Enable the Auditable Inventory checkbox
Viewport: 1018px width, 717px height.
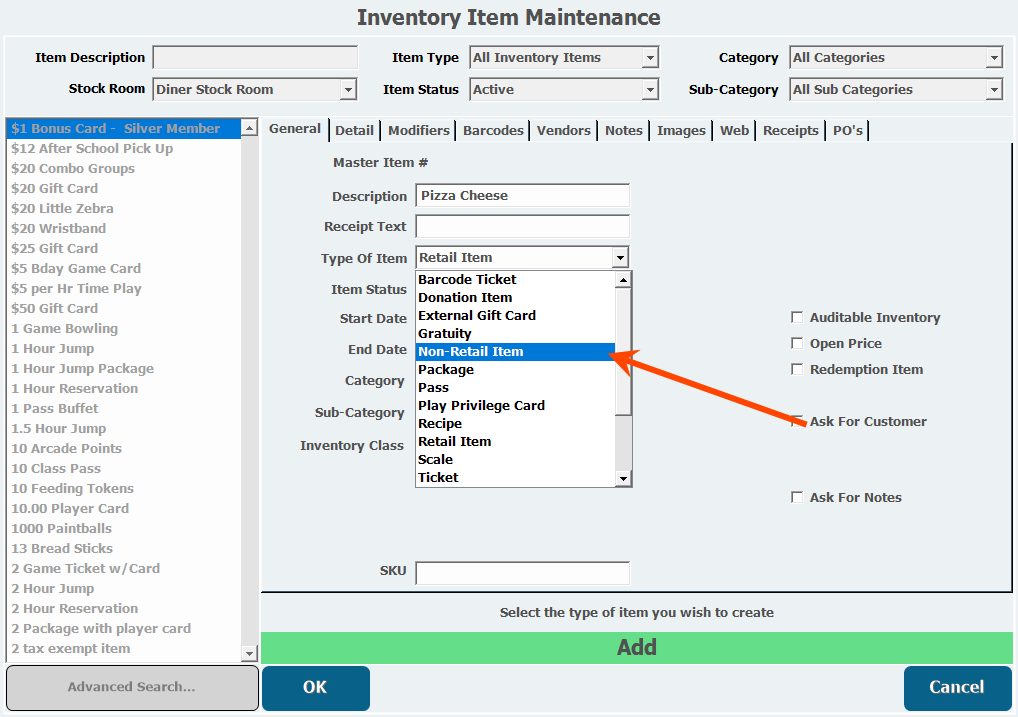pos(797,318)
